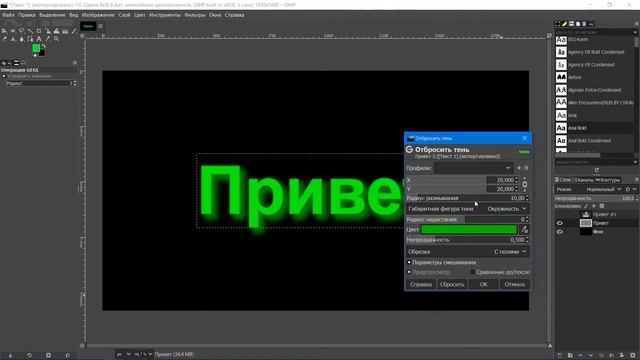Viewport: 640px width, 360px height.
Task: Select the Eraser tool
Action: [4, 39]
